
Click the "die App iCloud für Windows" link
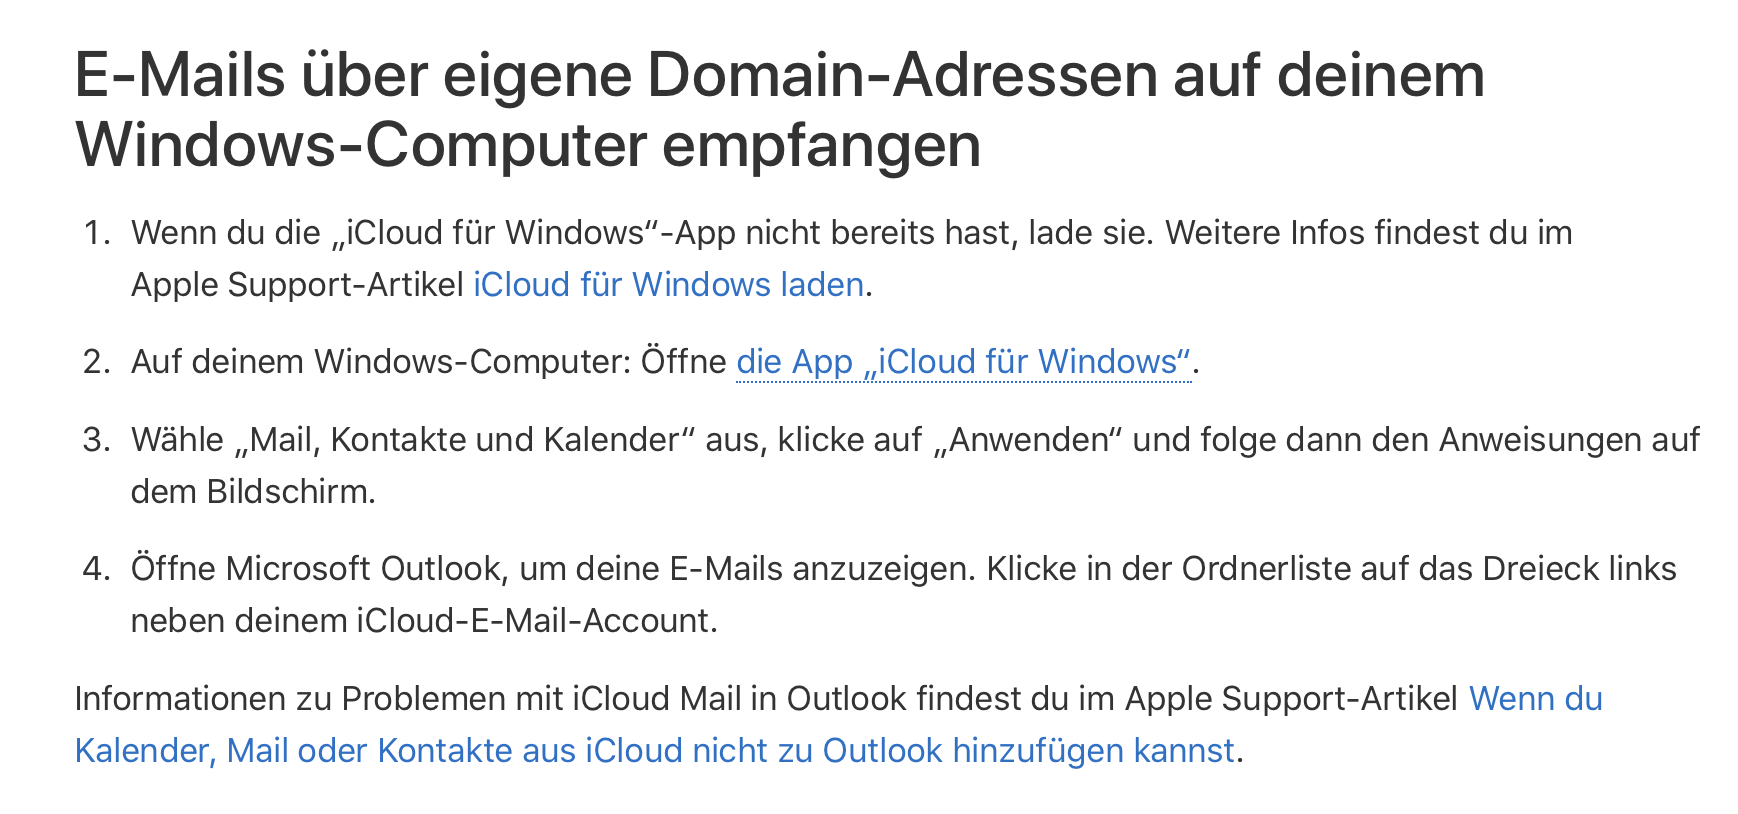click(963, 362)
